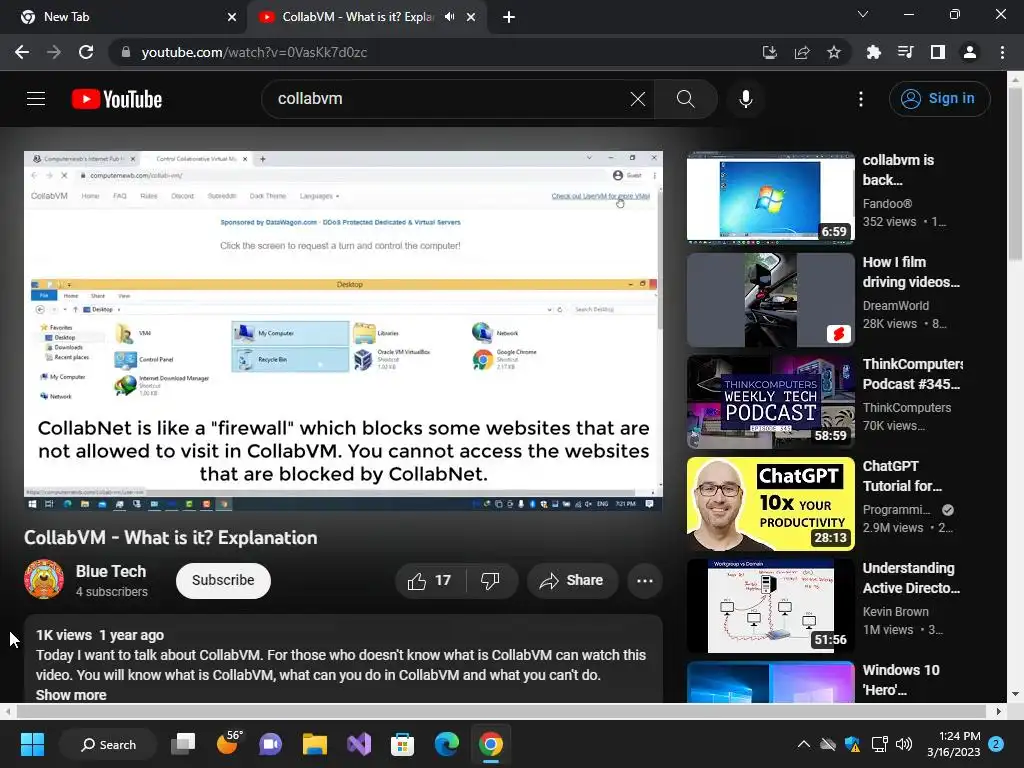Open the clock and date 1:24 PM
The image size is (1024, 768).
(x=953, y=744)
